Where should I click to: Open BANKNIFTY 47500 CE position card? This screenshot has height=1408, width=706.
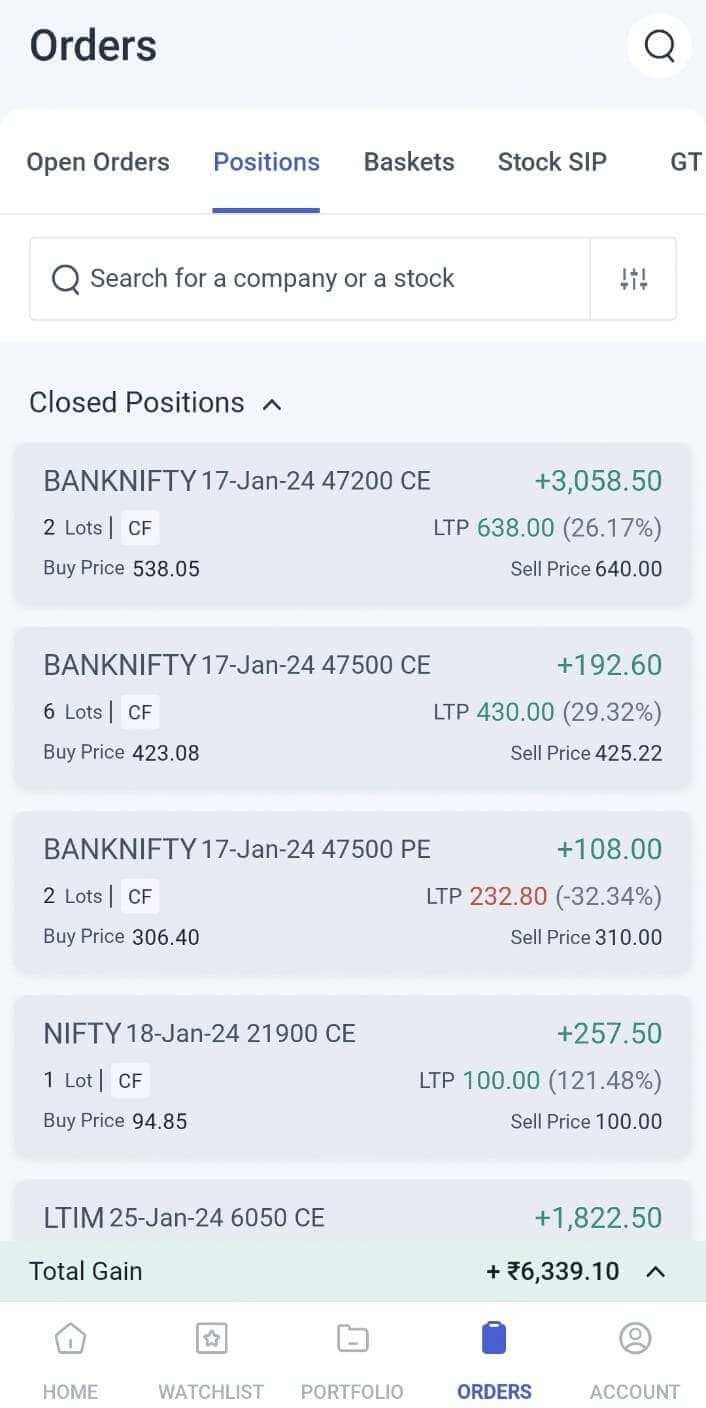coord(352,708)
